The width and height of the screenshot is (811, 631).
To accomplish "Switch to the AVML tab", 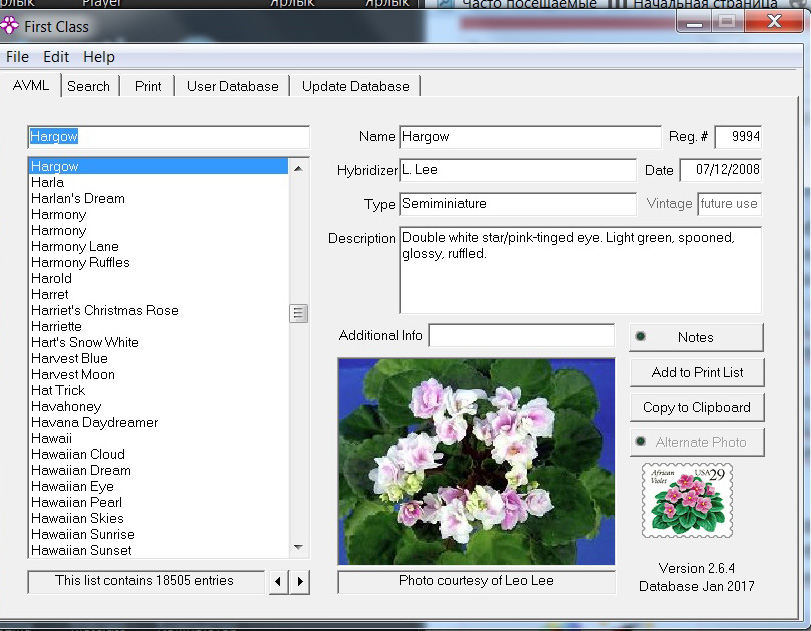I will (x=31, y=85).
